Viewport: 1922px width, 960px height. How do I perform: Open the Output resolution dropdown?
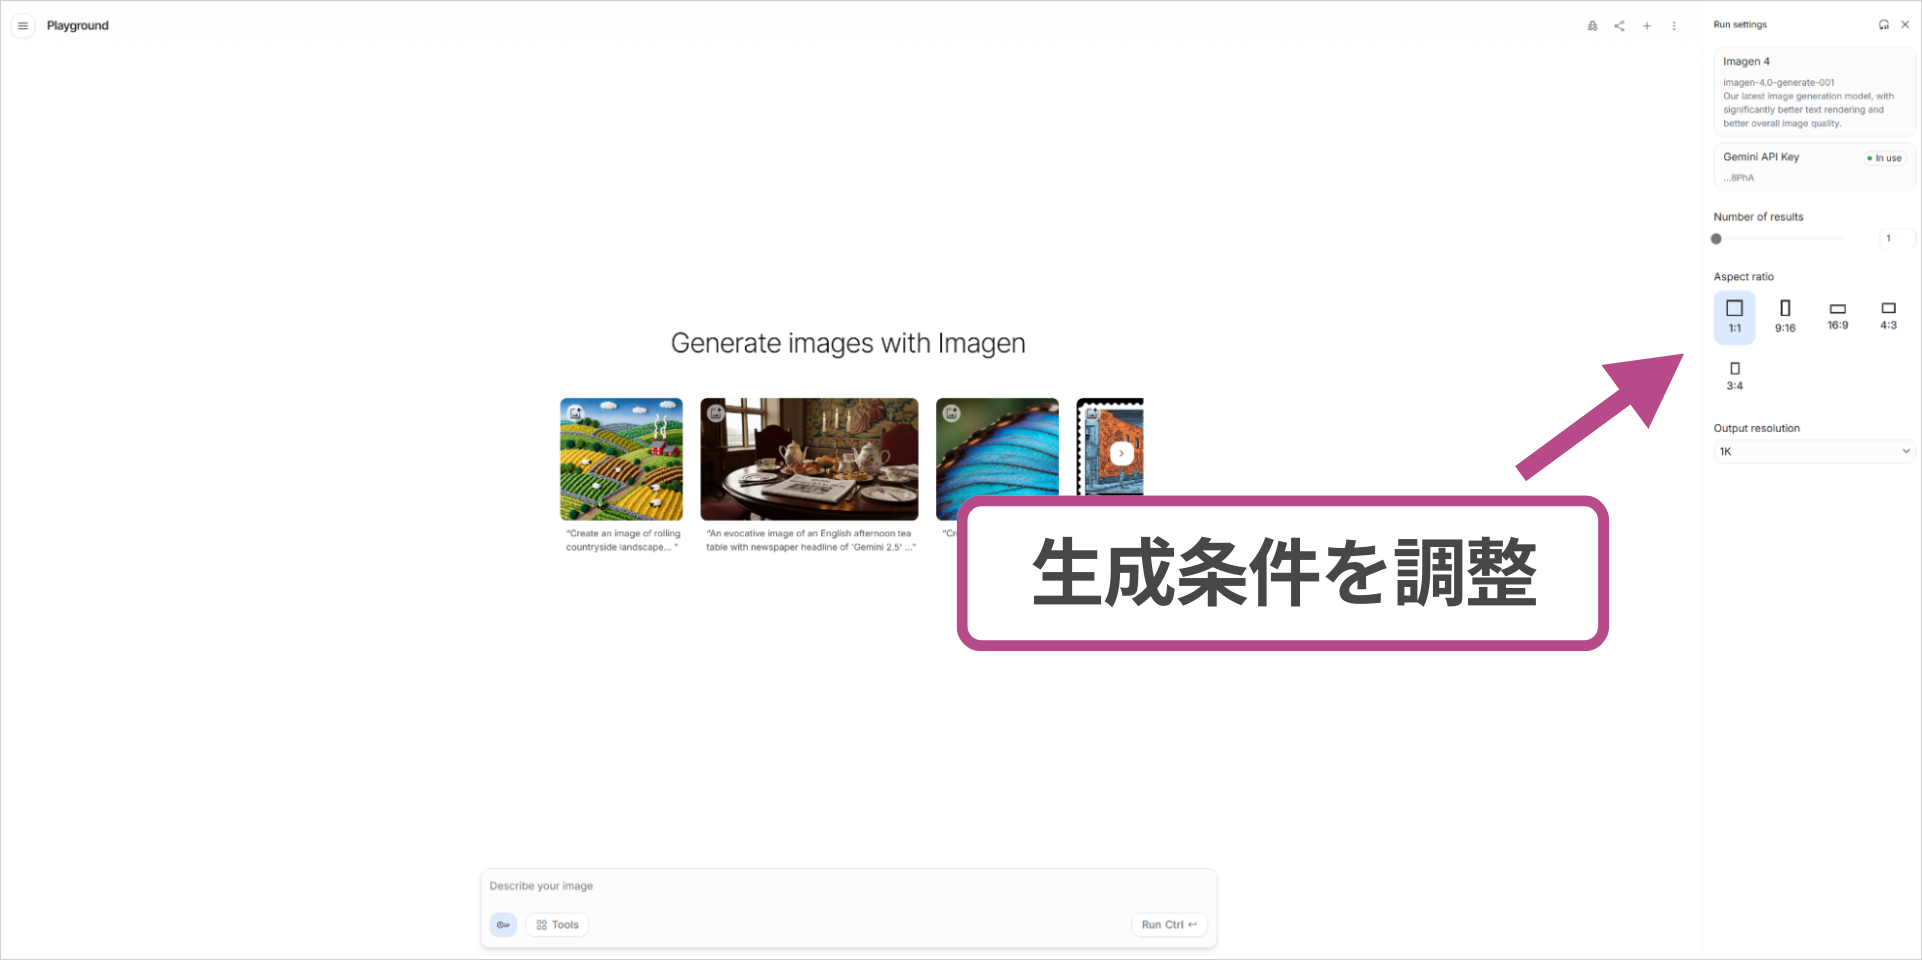pyautogui.click(x=1813, y=451)
